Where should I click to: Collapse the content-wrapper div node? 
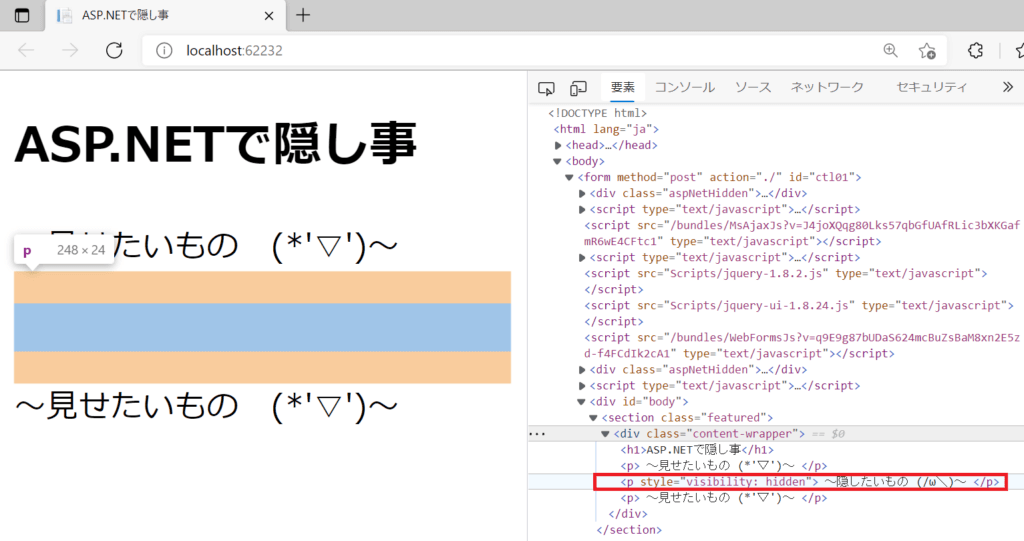[x=605, y=434]
